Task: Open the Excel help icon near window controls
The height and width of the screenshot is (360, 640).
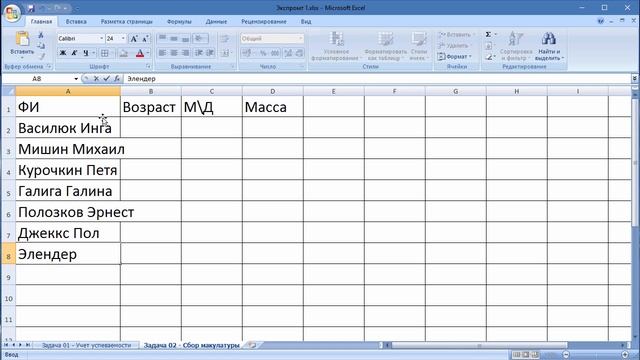Action: coord(600,21)
